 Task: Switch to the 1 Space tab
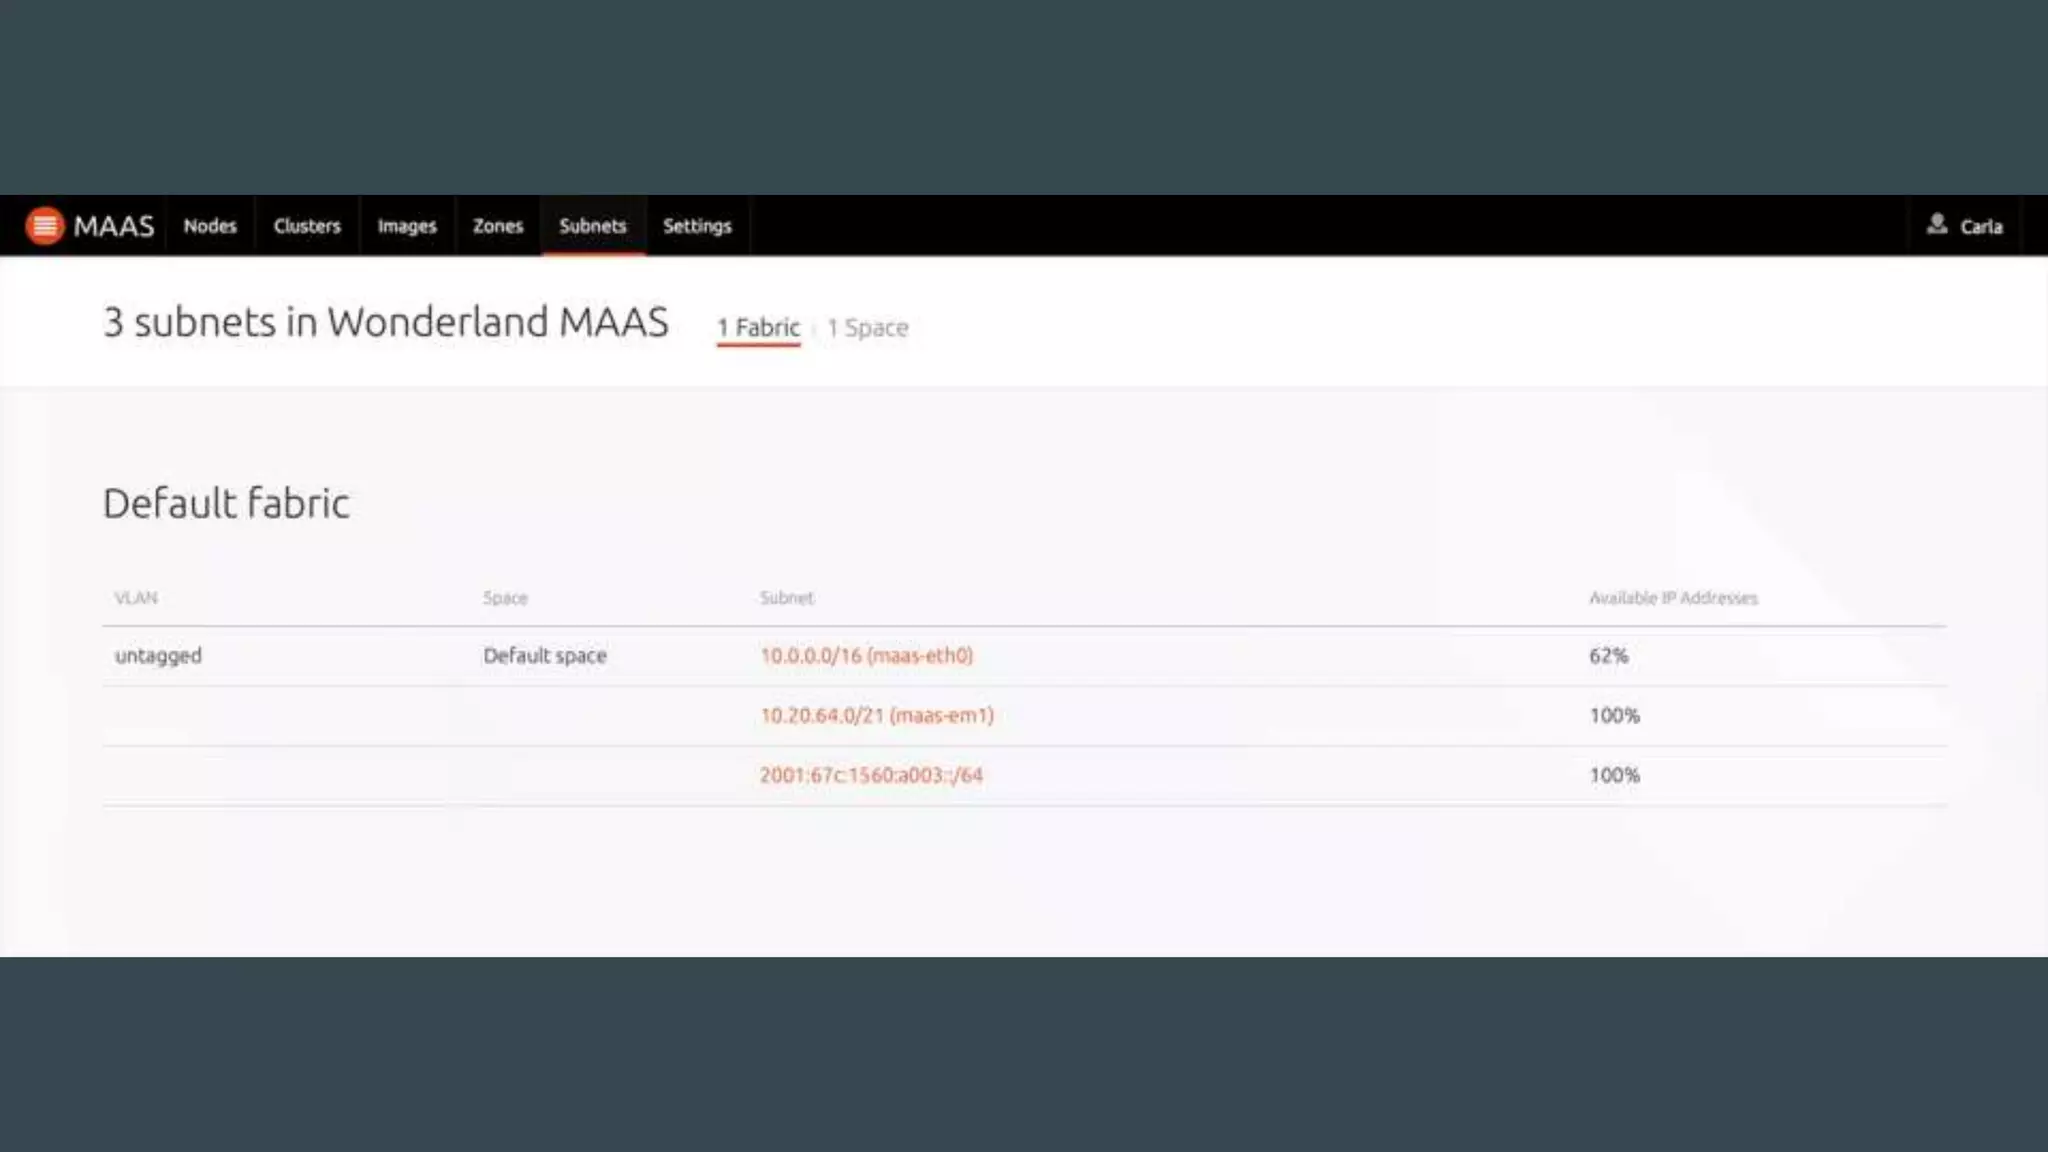point(868,328)
